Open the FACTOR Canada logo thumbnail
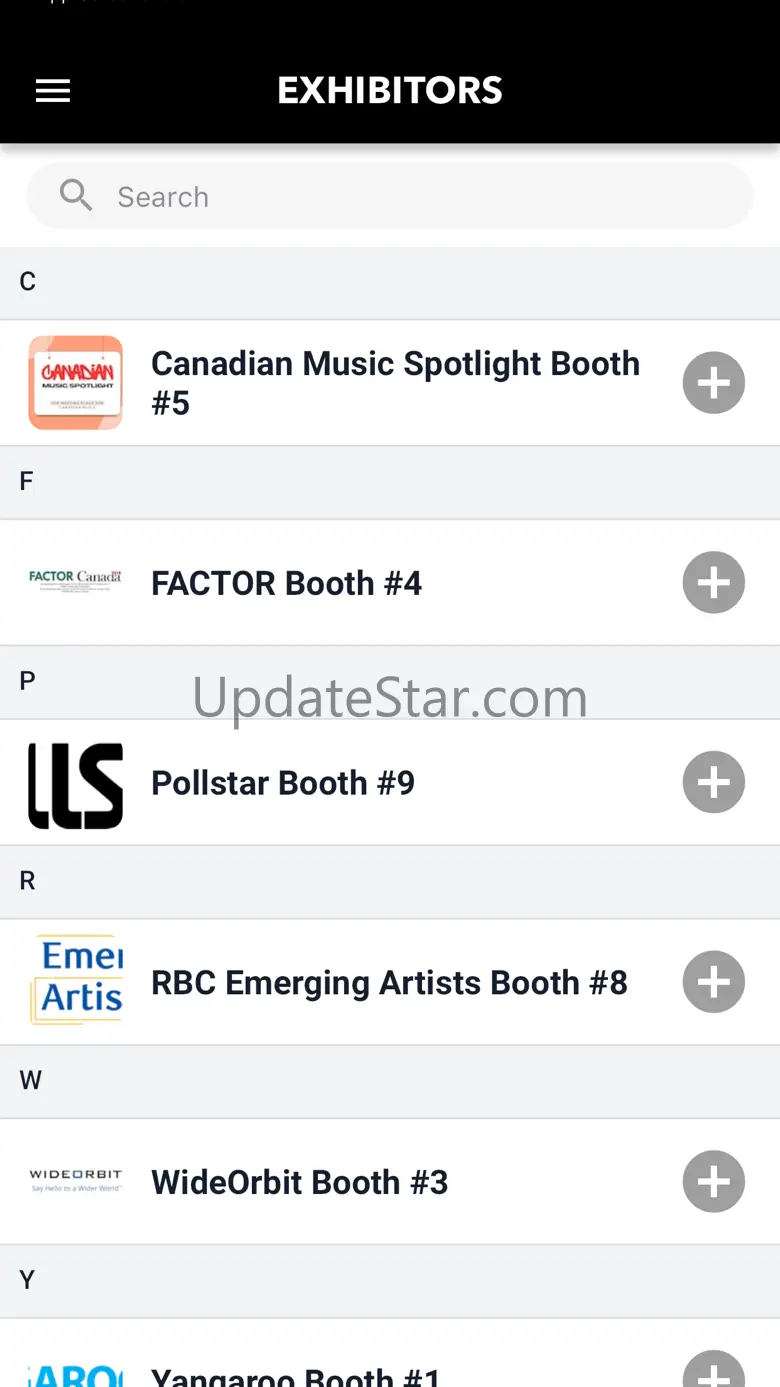The width and height of the screenshot is (780, 1387). [x=75, y=582]
